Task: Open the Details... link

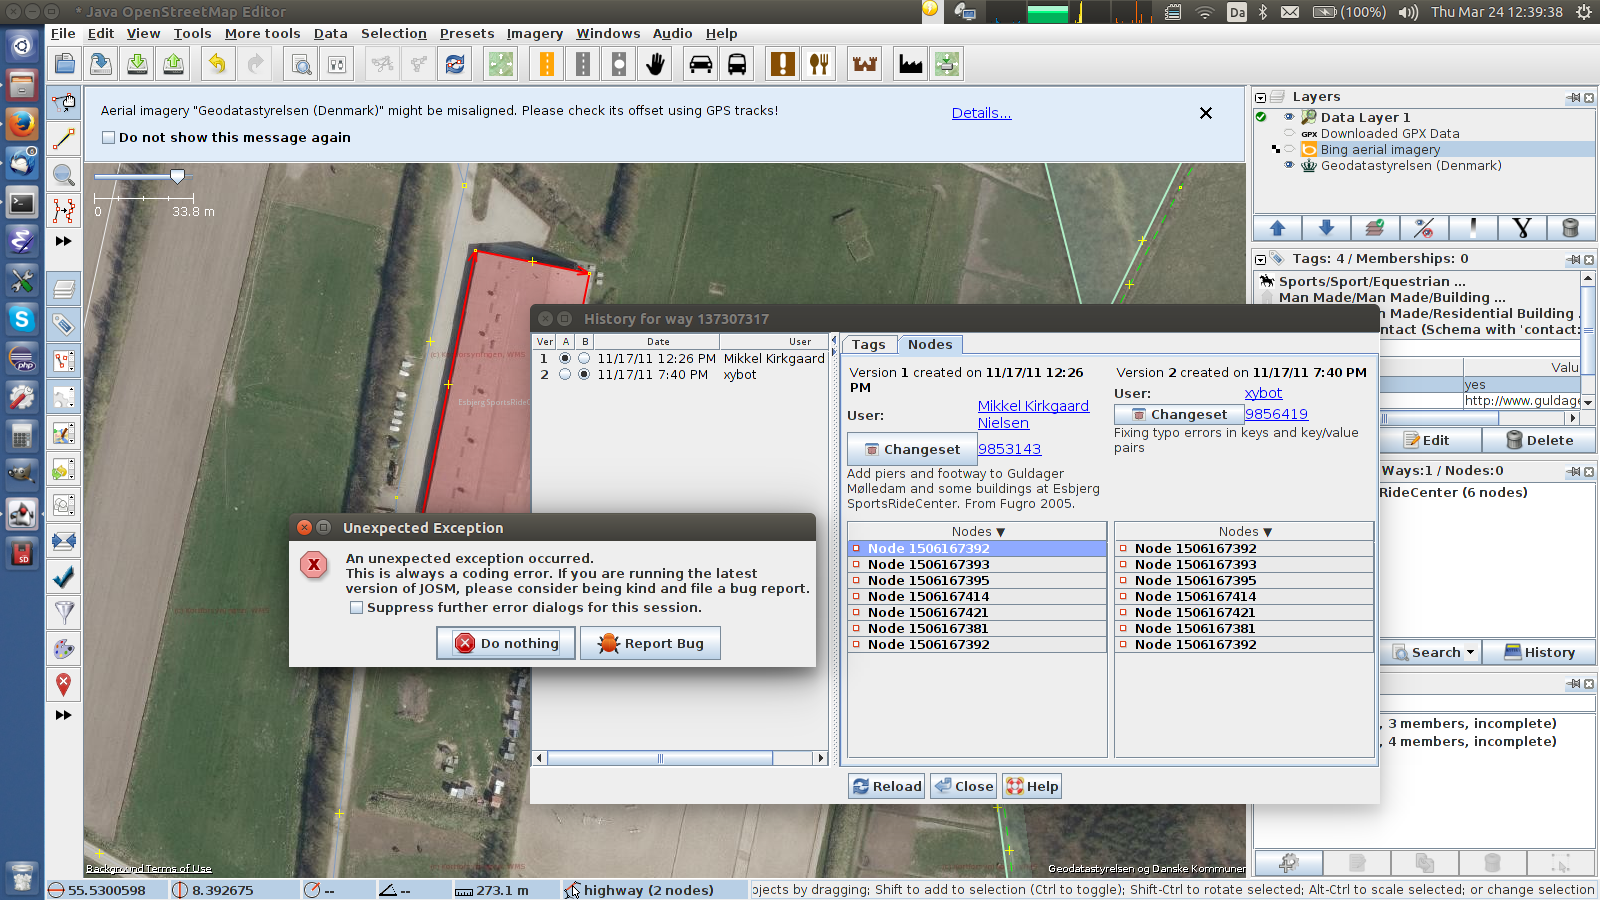Action: [981, 113]
